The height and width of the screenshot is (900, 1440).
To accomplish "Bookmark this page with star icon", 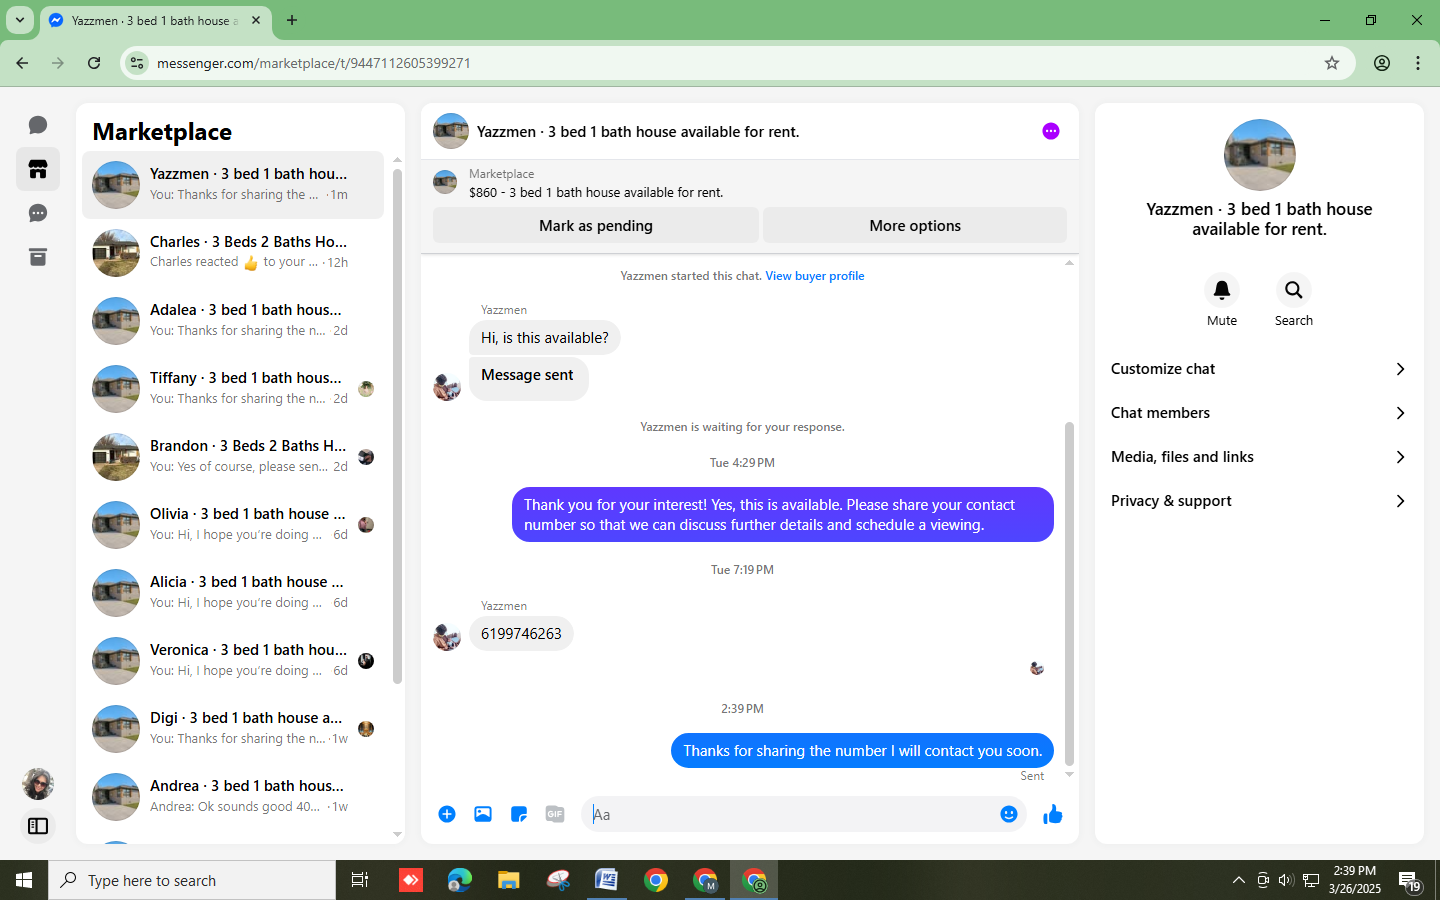I will pyautogui.click(x=1332, y=63).
